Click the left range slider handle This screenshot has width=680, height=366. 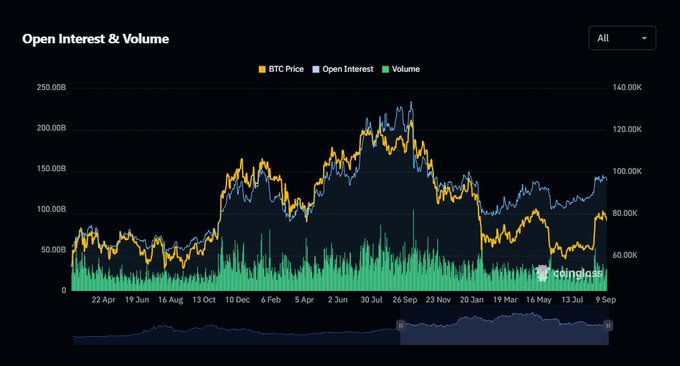(401, 325)
